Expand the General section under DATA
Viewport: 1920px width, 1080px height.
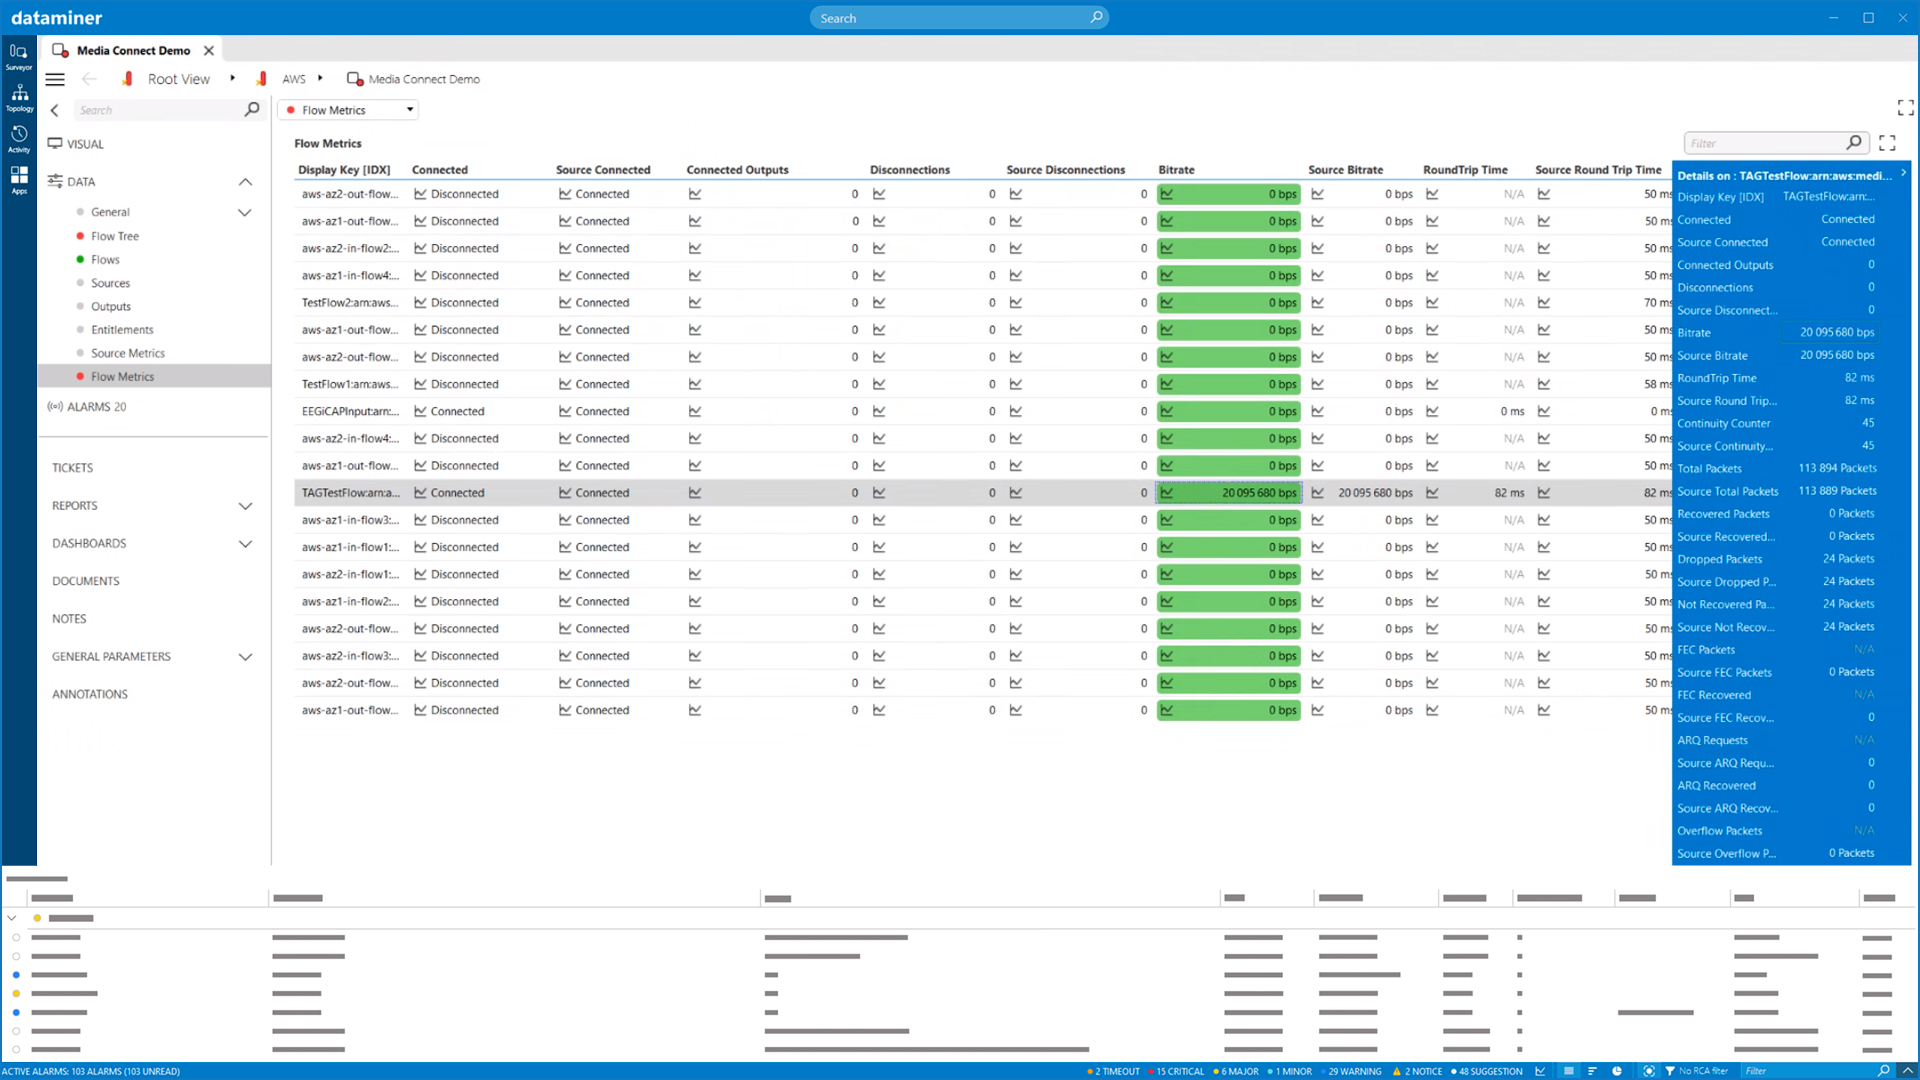point(245,211)
